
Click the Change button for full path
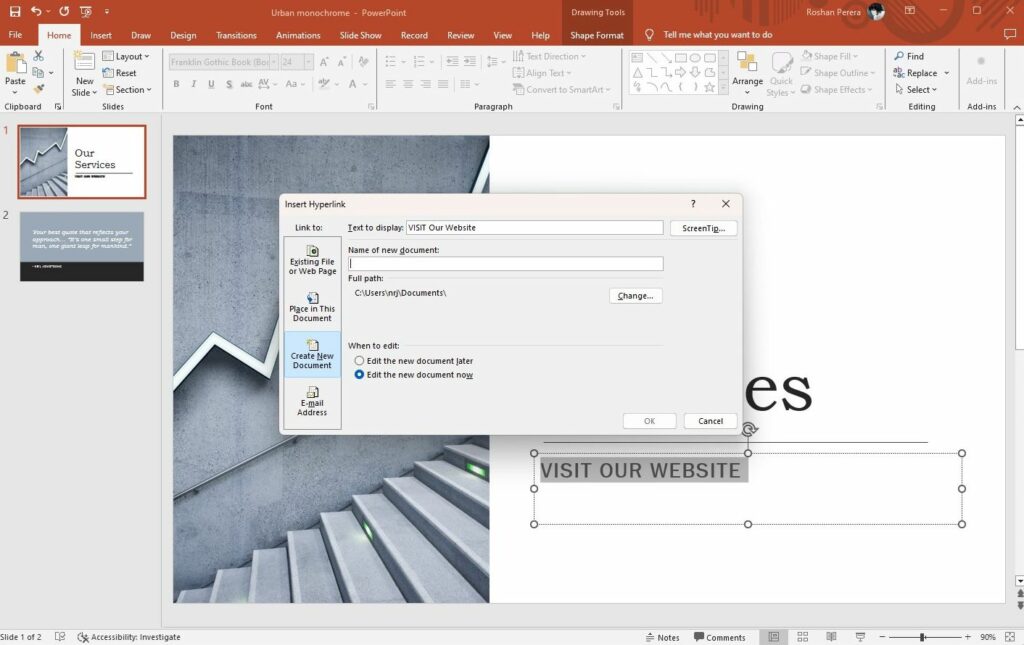(635, 295)
